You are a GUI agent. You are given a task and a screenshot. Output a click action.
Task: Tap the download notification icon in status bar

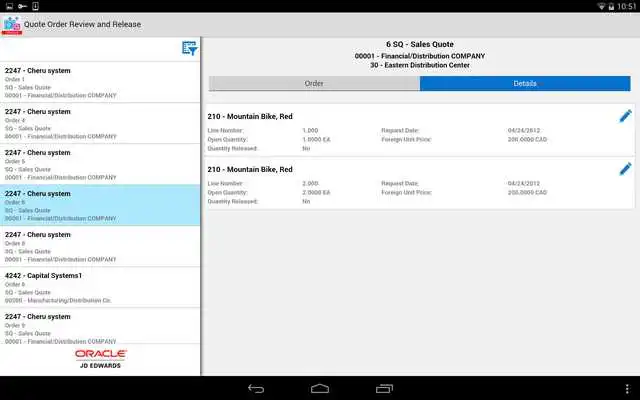[36, 6]
